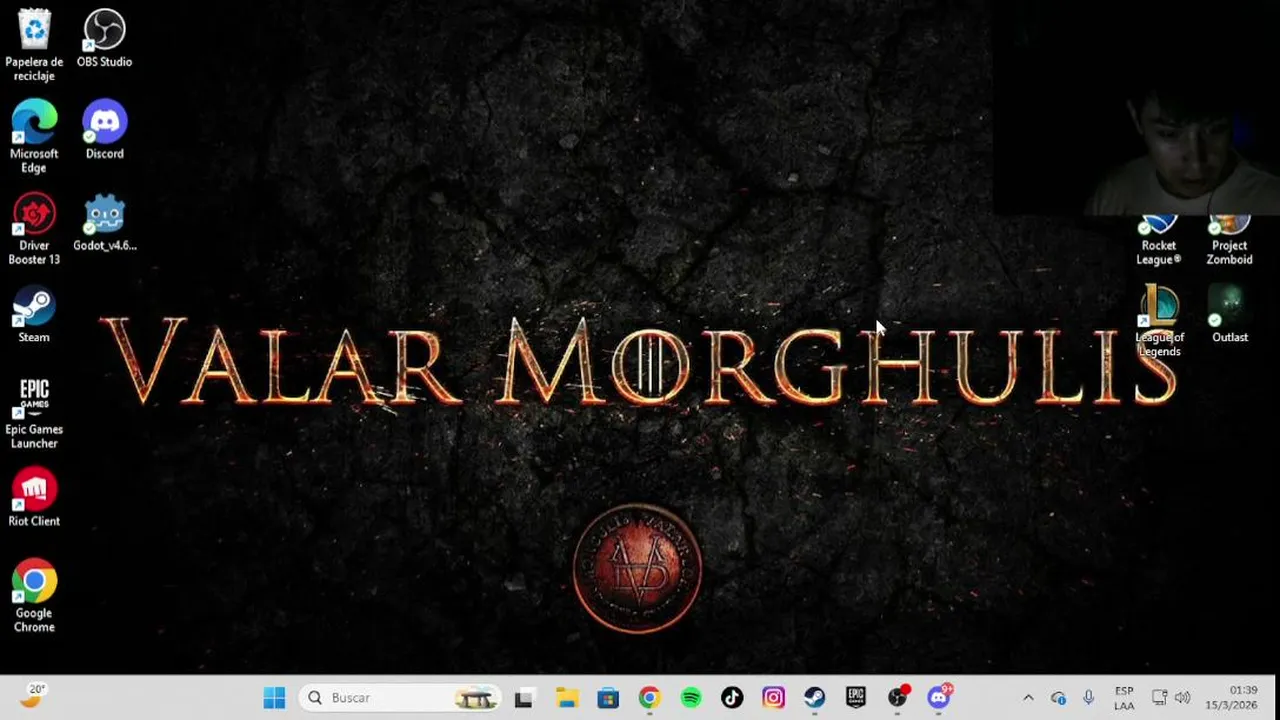This screenshot has height=720, width=1280.
Task: Click the OneDrive cloud tray icon
Action: pyautogui.click(x=1058, y=698)
